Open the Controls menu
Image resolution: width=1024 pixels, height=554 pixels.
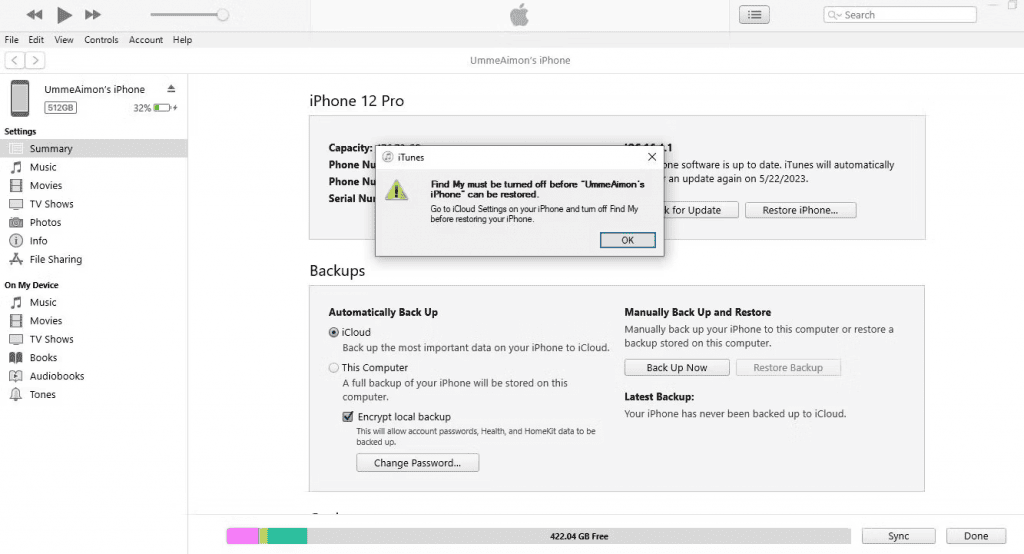101,40
